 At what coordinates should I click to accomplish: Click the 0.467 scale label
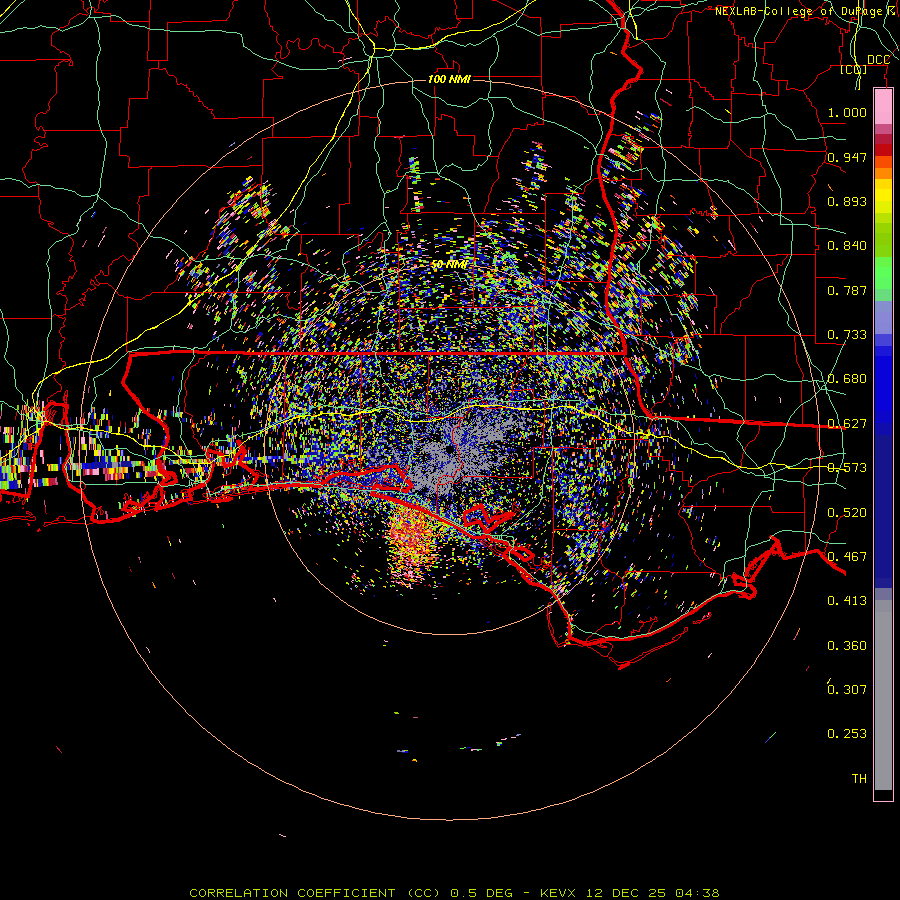[847, 556]
